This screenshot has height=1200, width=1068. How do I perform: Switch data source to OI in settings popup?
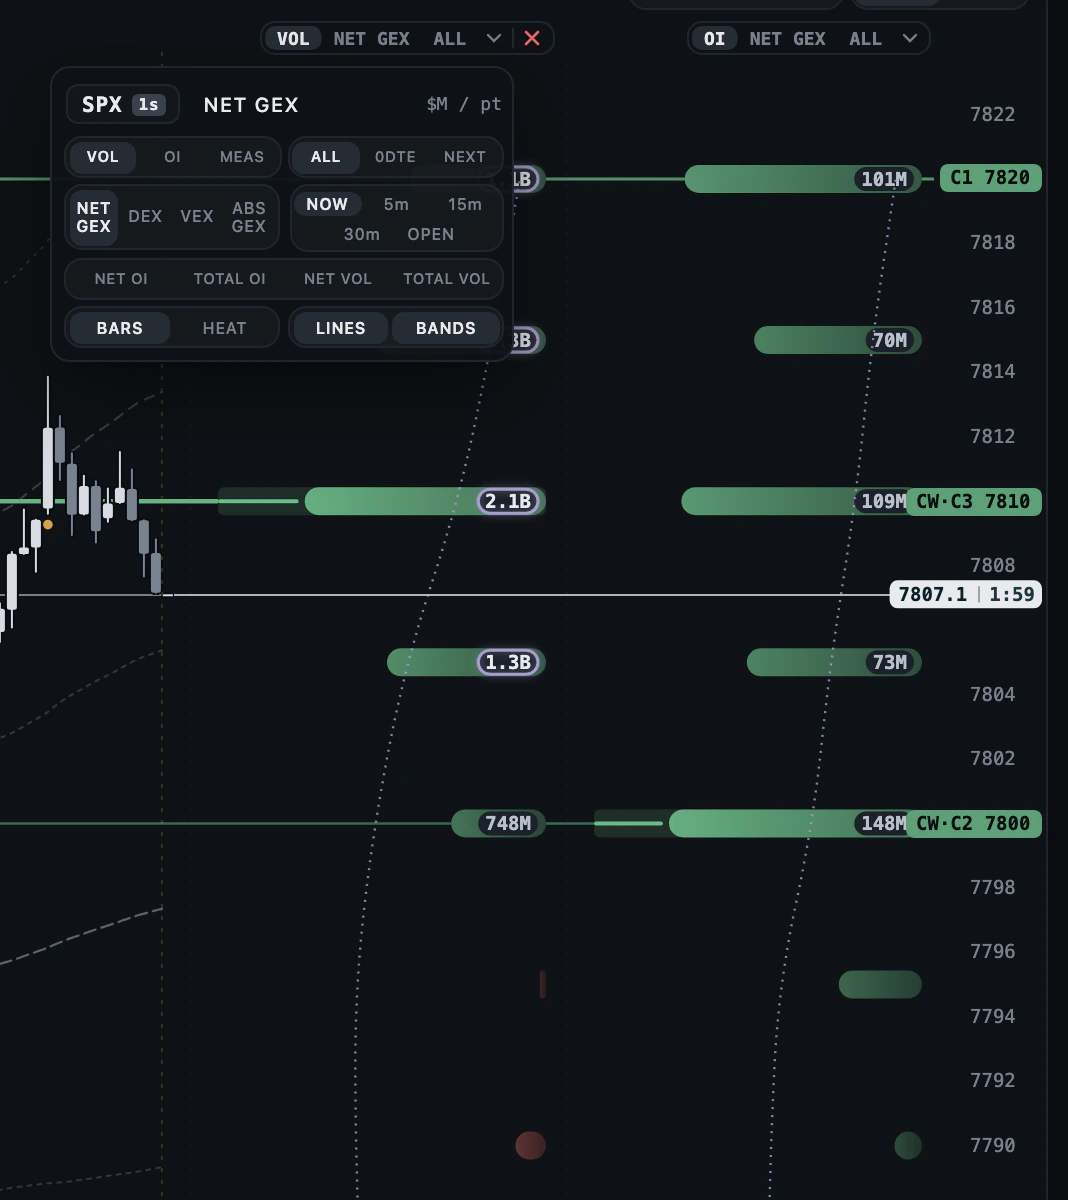172,157
